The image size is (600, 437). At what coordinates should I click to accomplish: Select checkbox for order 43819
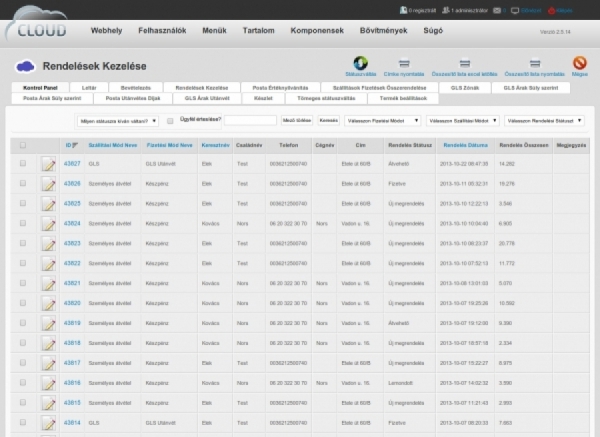[x=23, y=323]
